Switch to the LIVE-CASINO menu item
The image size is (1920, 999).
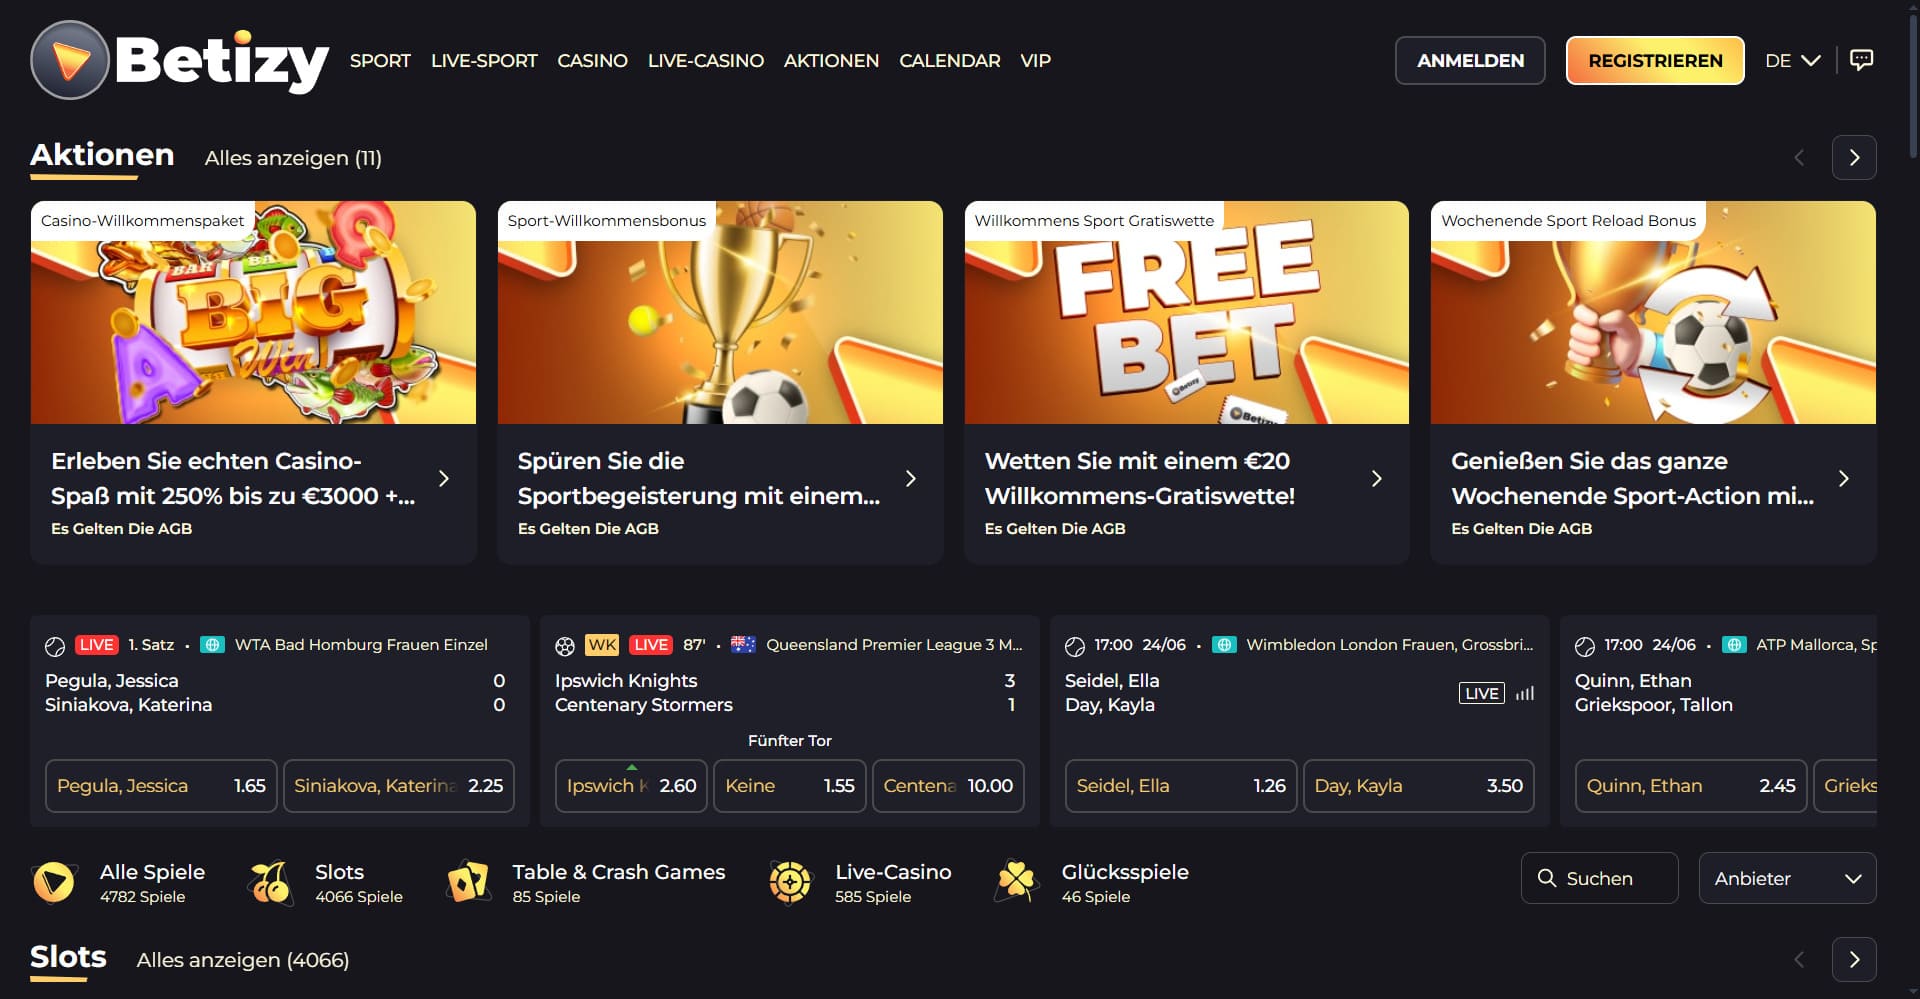coord(706,61)
